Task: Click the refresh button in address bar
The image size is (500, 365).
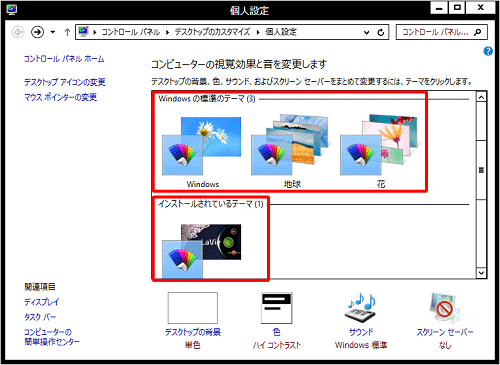Action: point(381,32)
